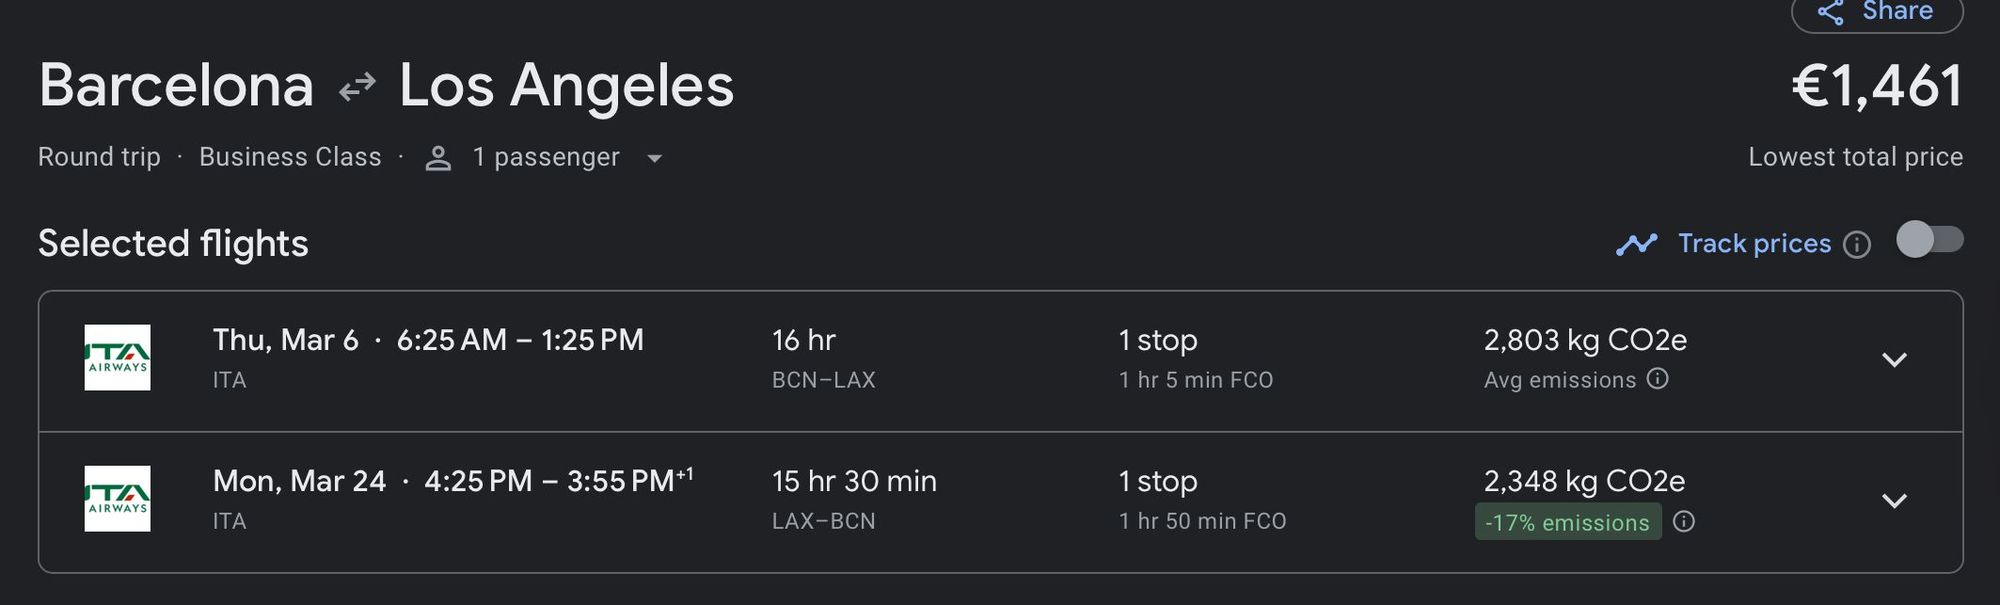Viewport: 2000px width, 605px height.
Task: Click the €1,461 lowest total price
Action: pos(1876,87)
